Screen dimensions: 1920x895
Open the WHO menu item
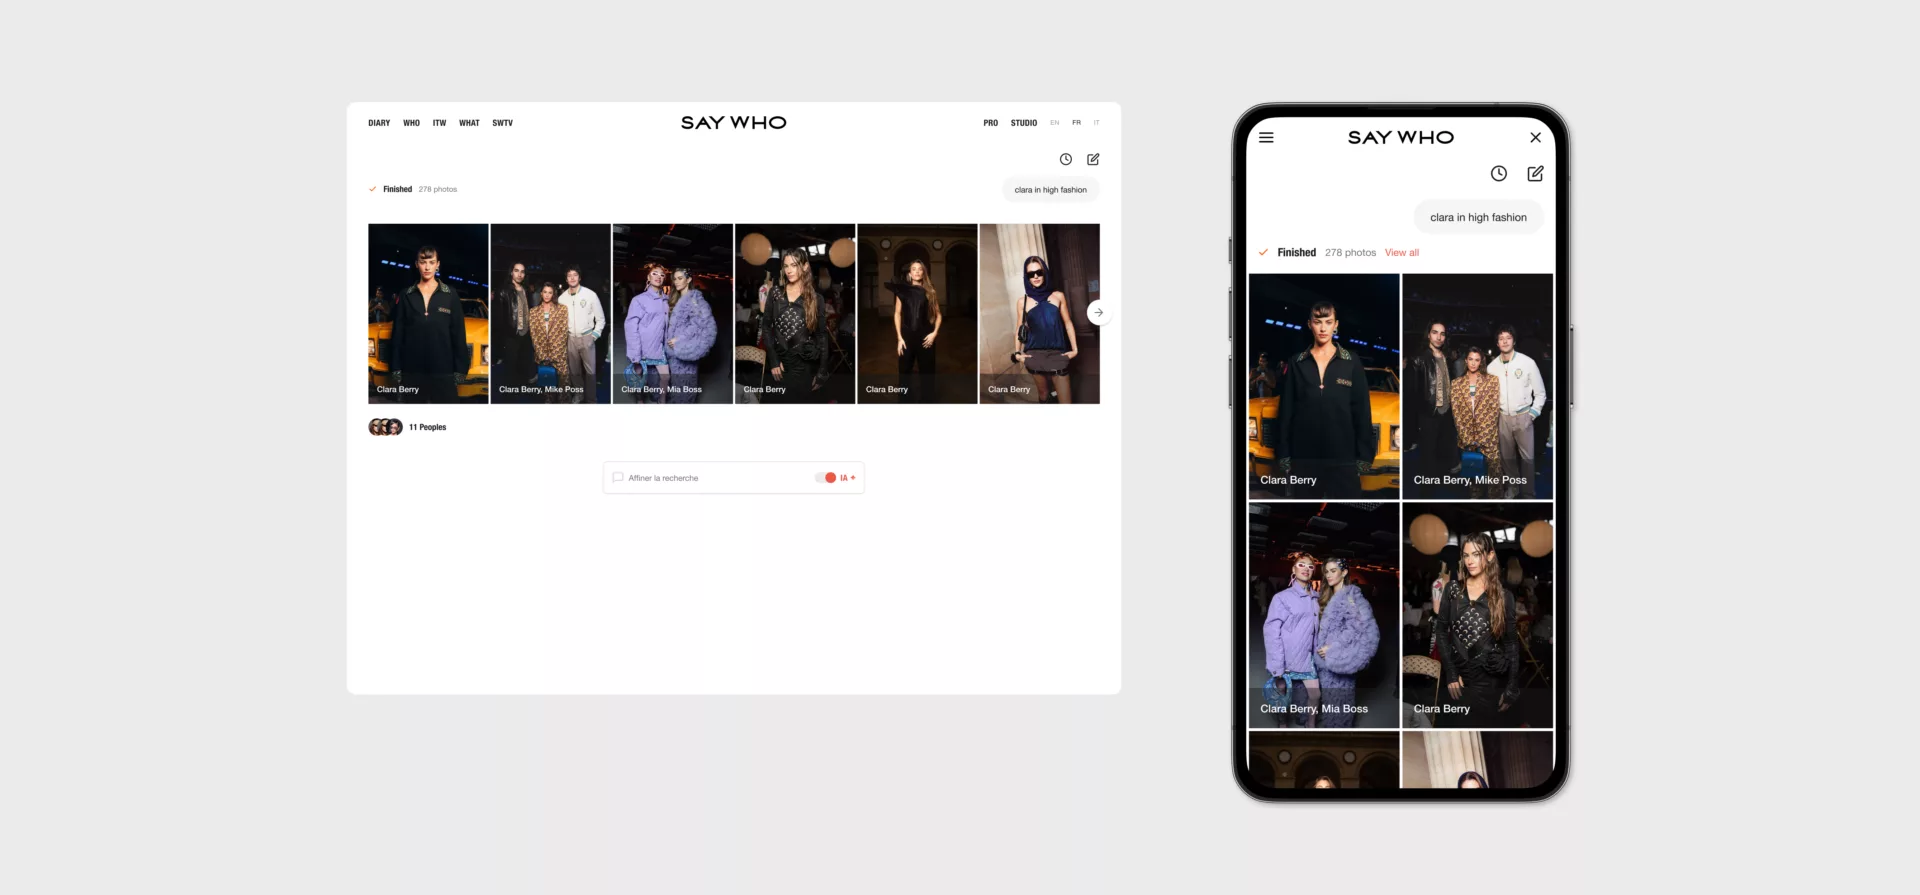pos(411,123)
